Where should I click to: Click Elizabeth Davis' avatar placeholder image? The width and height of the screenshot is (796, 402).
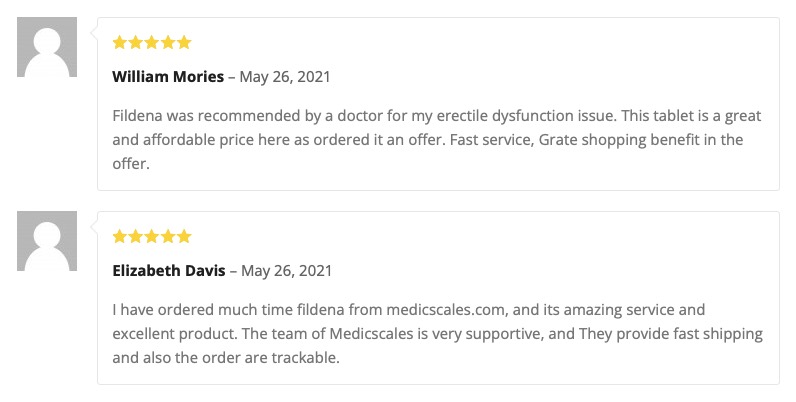click(x=47, y=241)
